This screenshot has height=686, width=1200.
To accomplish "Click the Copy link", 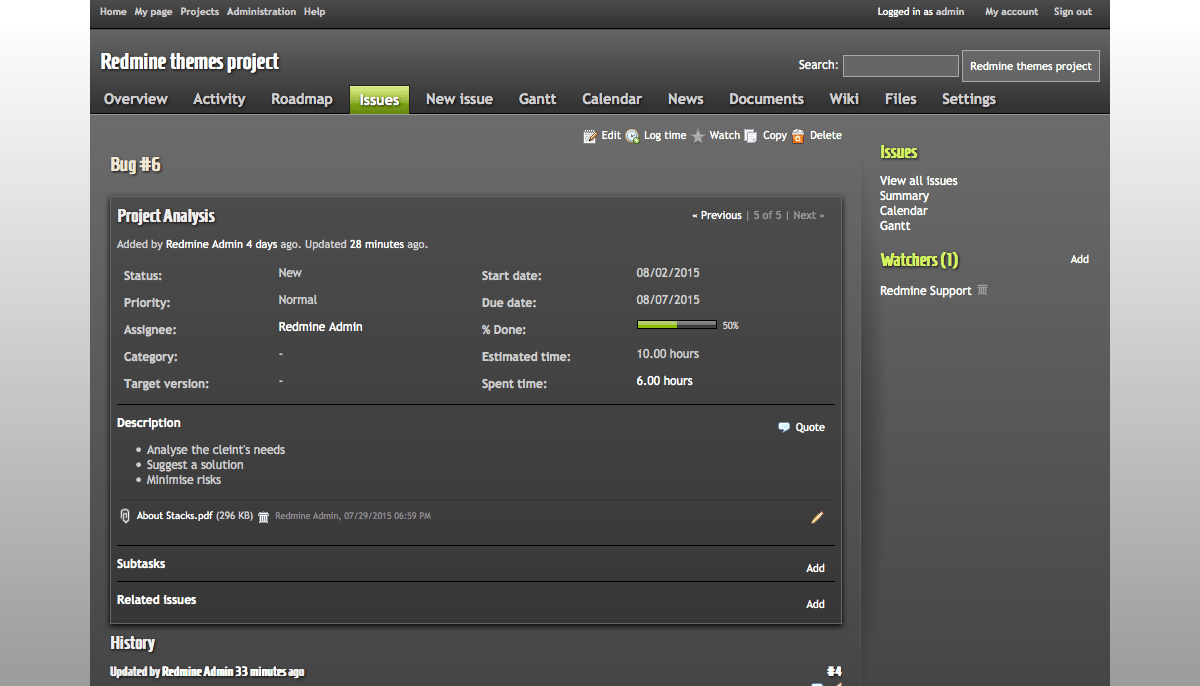I will click(x=775, y=136).
